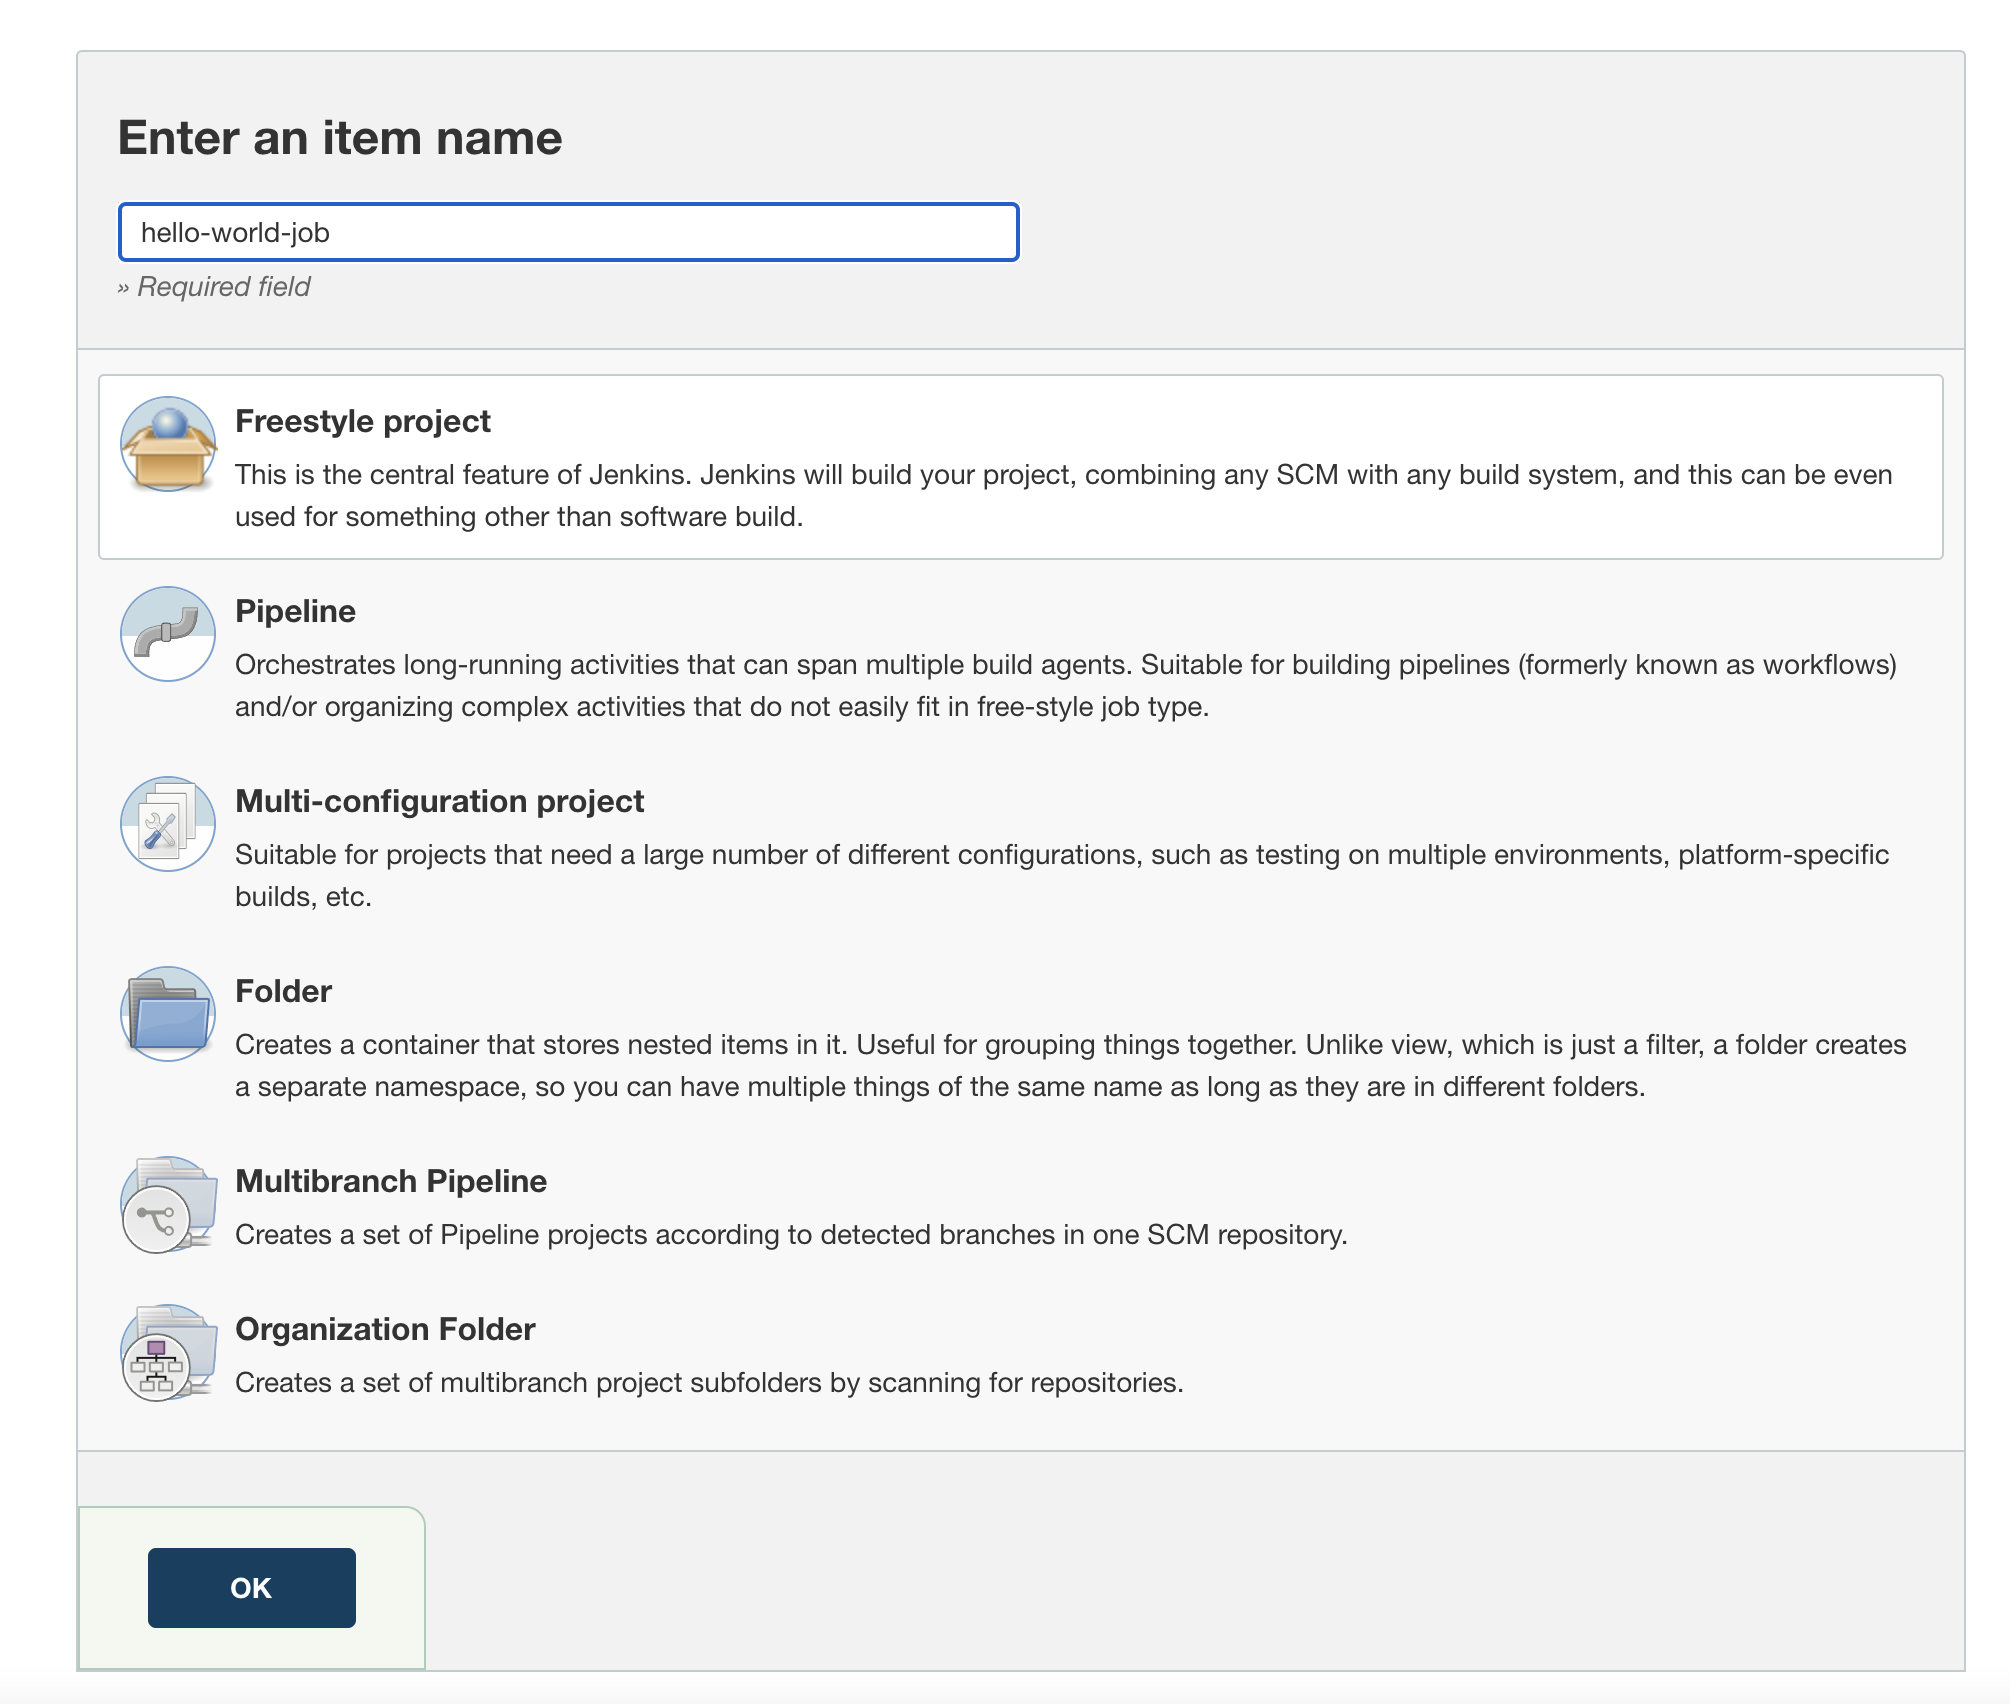Click the blue Folder icon
This screenshot has height=1704, width=2010.
click(x=168, y=1014)
